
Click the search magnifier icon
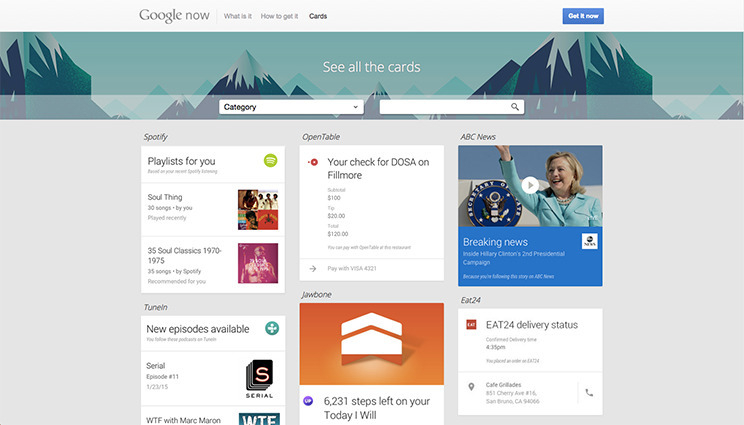pos(515,107)
